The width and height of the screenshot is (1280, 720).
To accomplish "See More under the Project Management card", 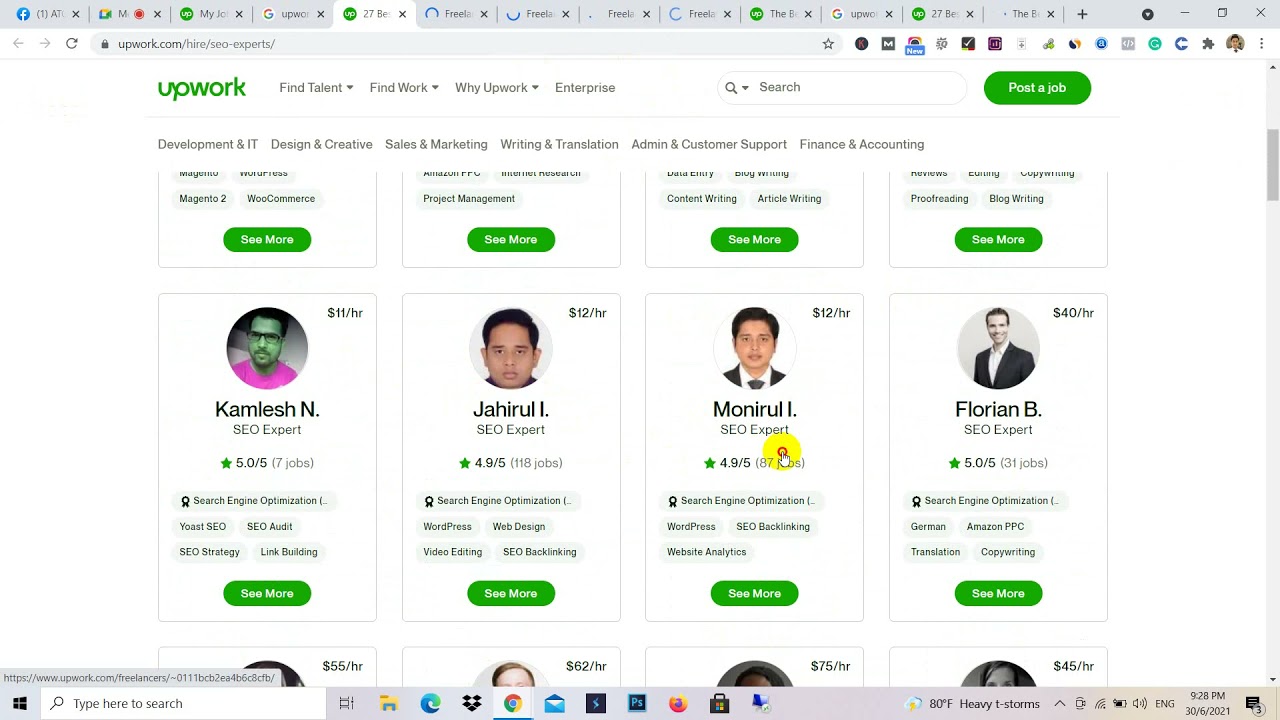I will [511, 240].
